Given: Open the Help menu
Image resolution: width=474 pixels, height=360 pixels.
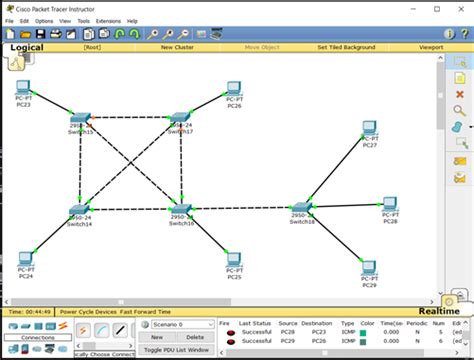Looking at the screenshot, I should pos(132,21).
